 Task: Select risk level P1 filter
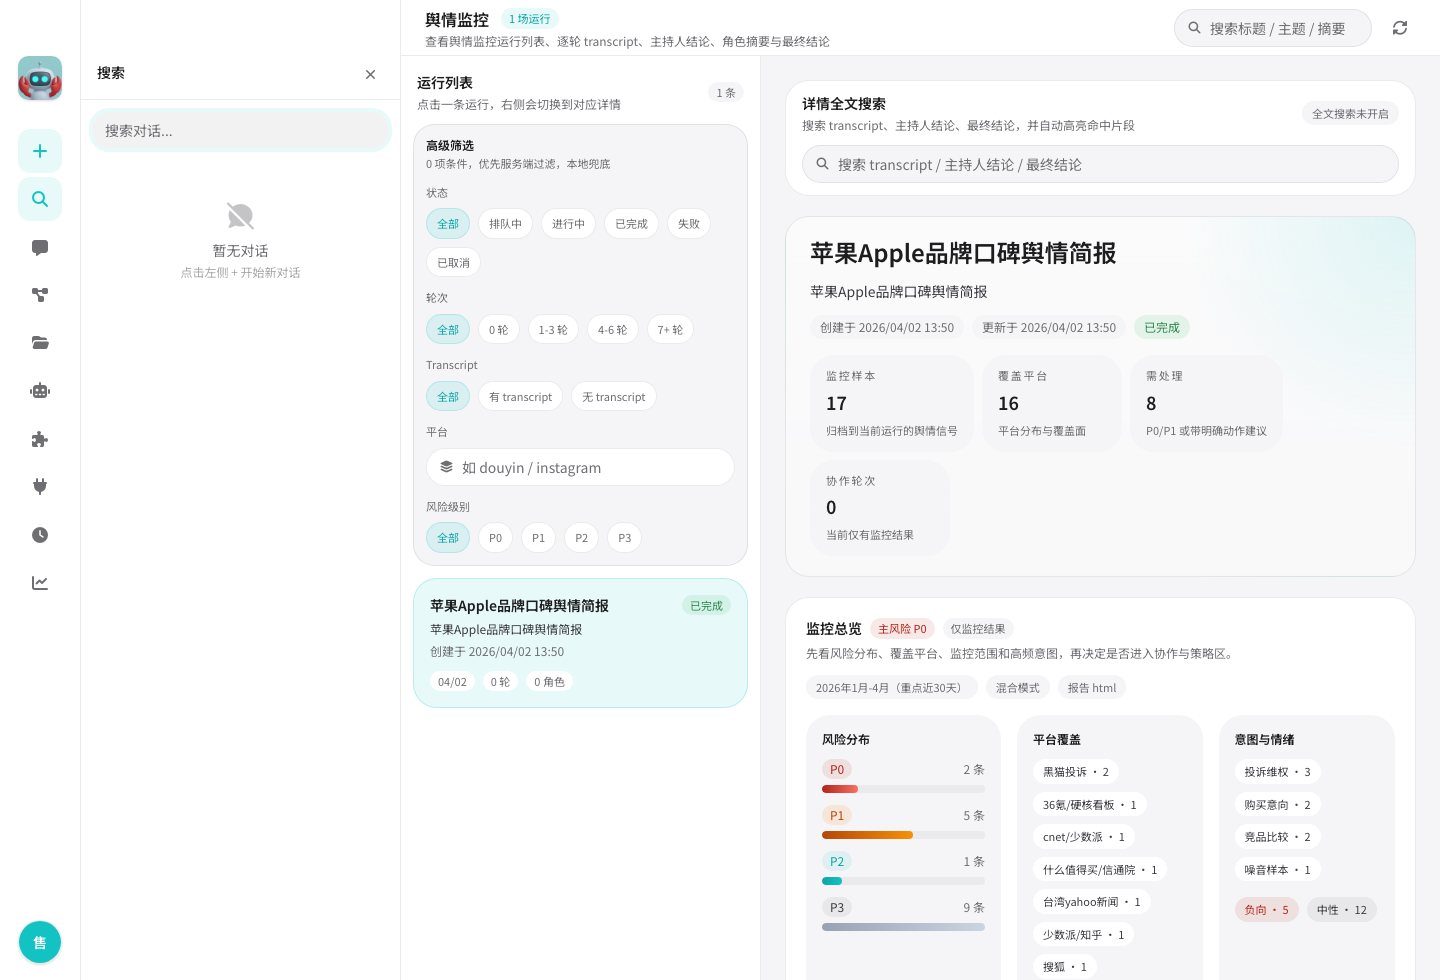(538, 538)
